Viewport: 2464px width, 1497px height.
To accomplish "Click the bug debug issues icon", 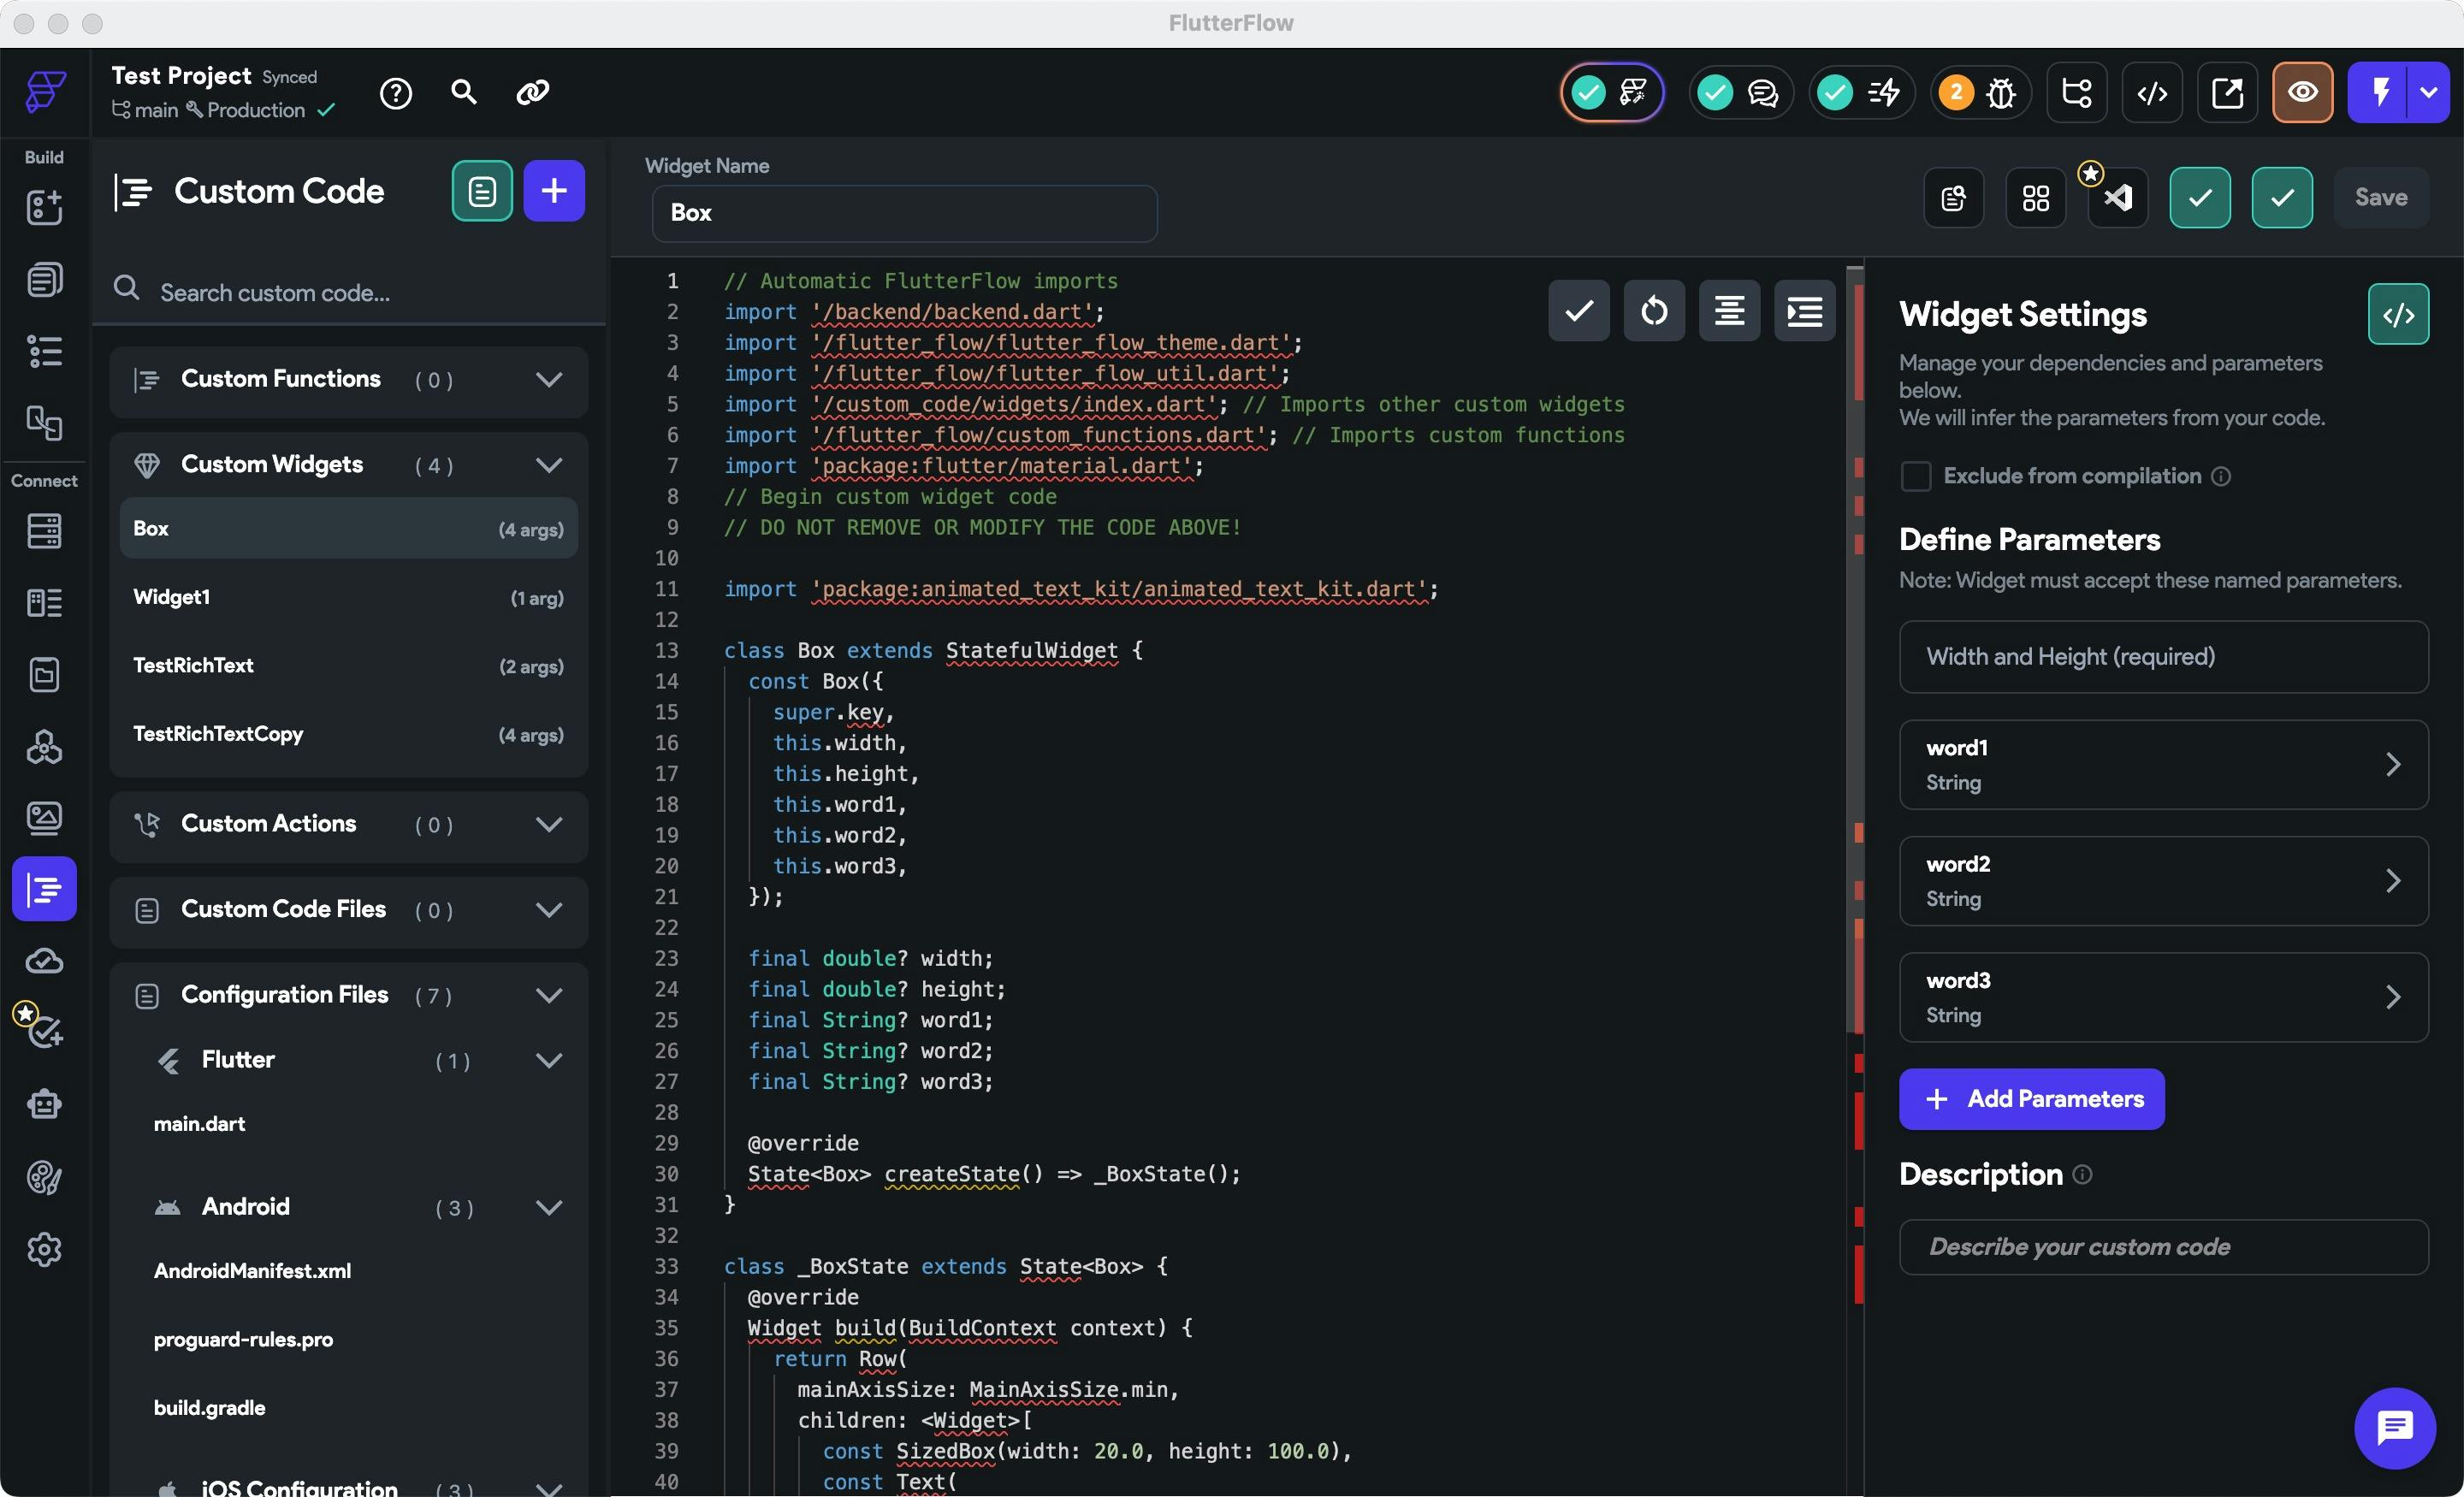I will click(x=2000, y=93).
